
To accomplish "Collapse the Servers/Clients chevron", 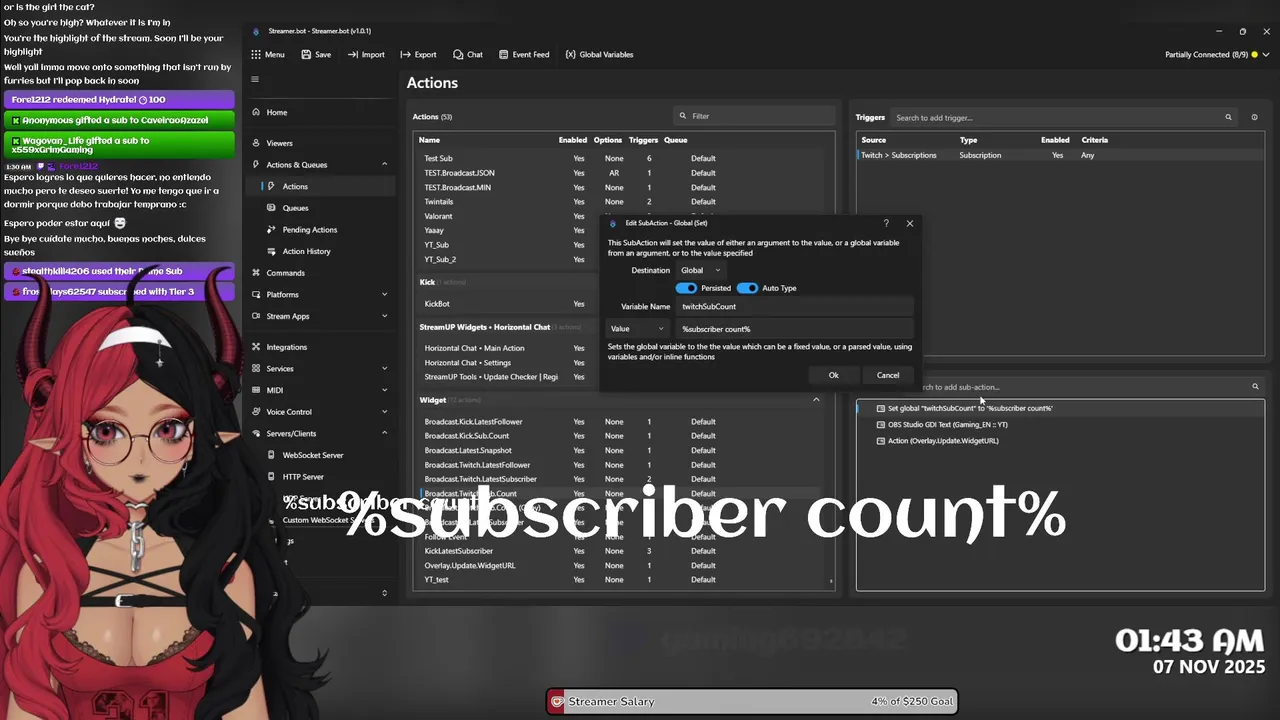I will point(384,433).
